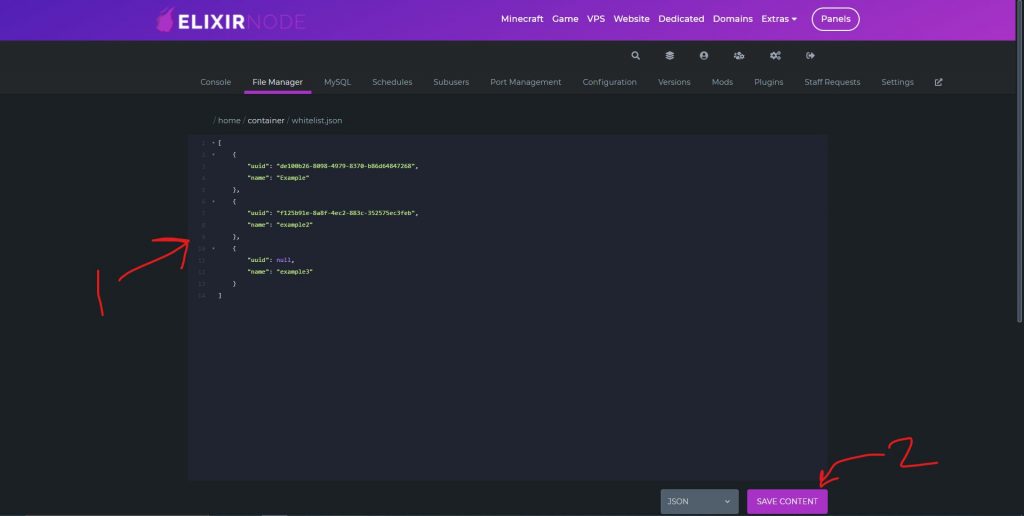Select the File Manager tab
This screenshot has width=1024, height=516.
pos(278,82)
